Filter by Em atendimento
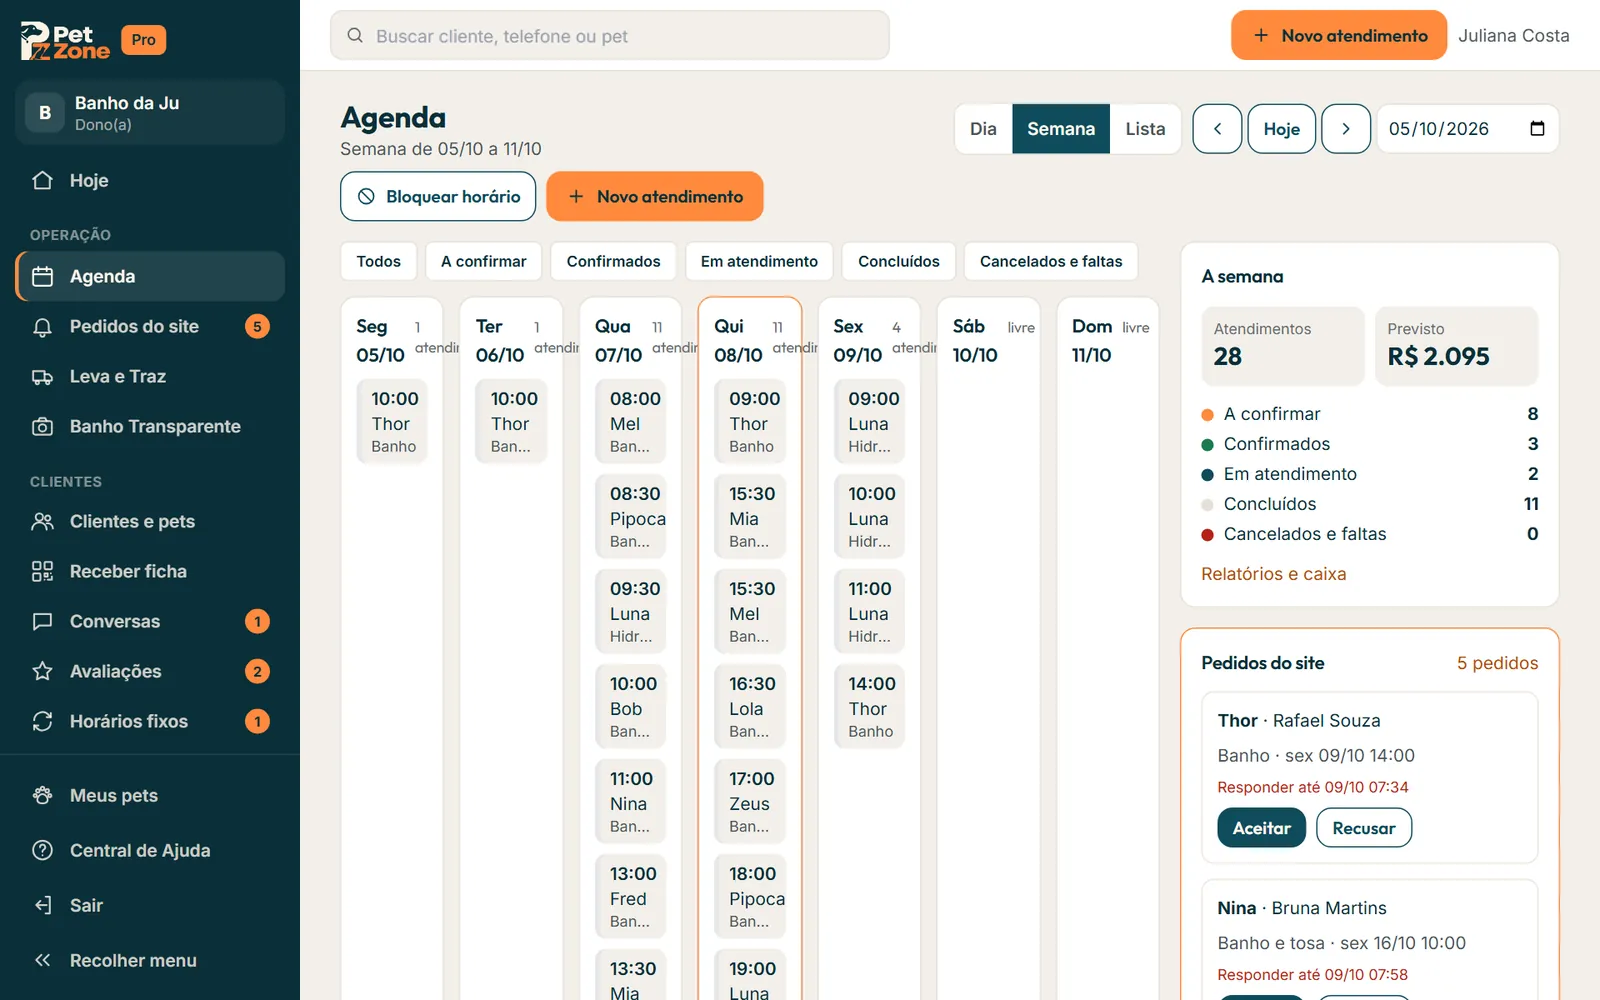The height and width of the screenshot is (1000, 1600). pos(759,261)
